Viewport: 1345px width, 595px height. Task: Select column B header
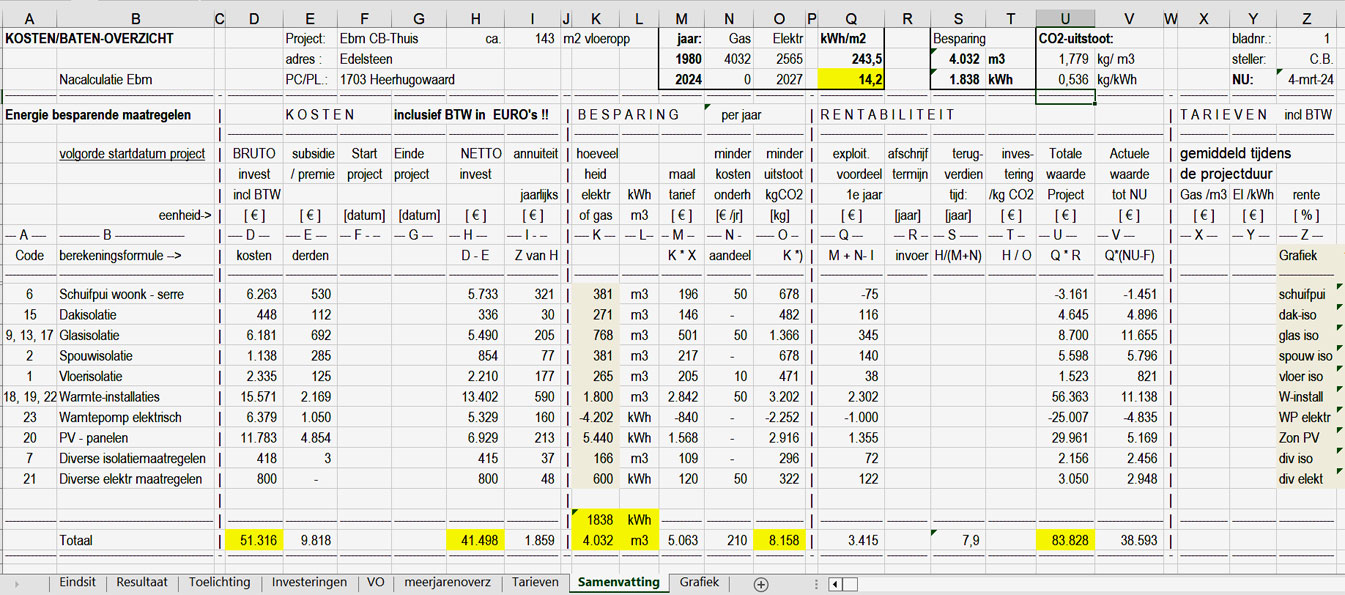(136, 18)
